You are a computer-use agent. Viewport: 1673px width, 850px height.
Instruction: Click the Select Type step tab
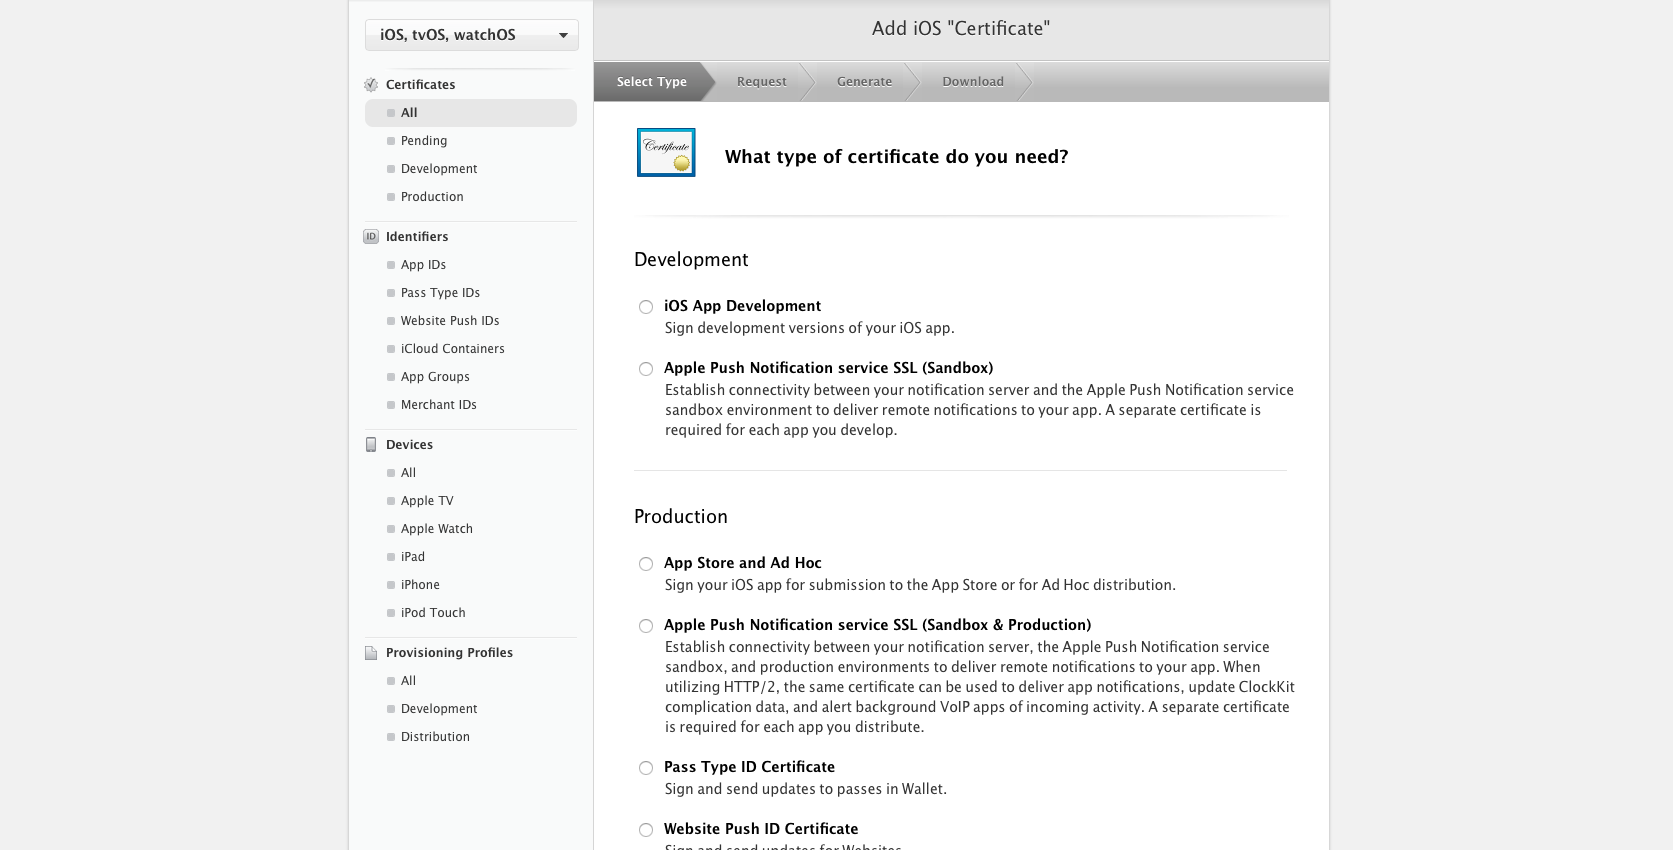click(652, 82)
